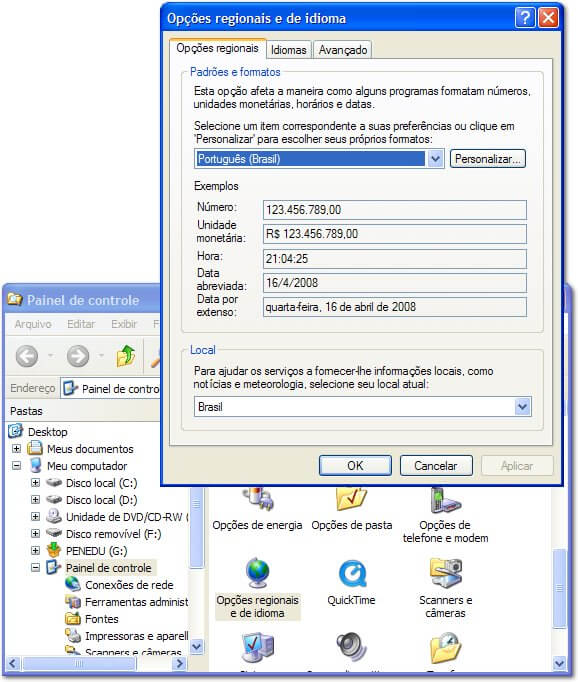The width and height of the screenshot is (578, 682).
Task: Click the folder tree scroll left arrow
Action: coord(12,664)
